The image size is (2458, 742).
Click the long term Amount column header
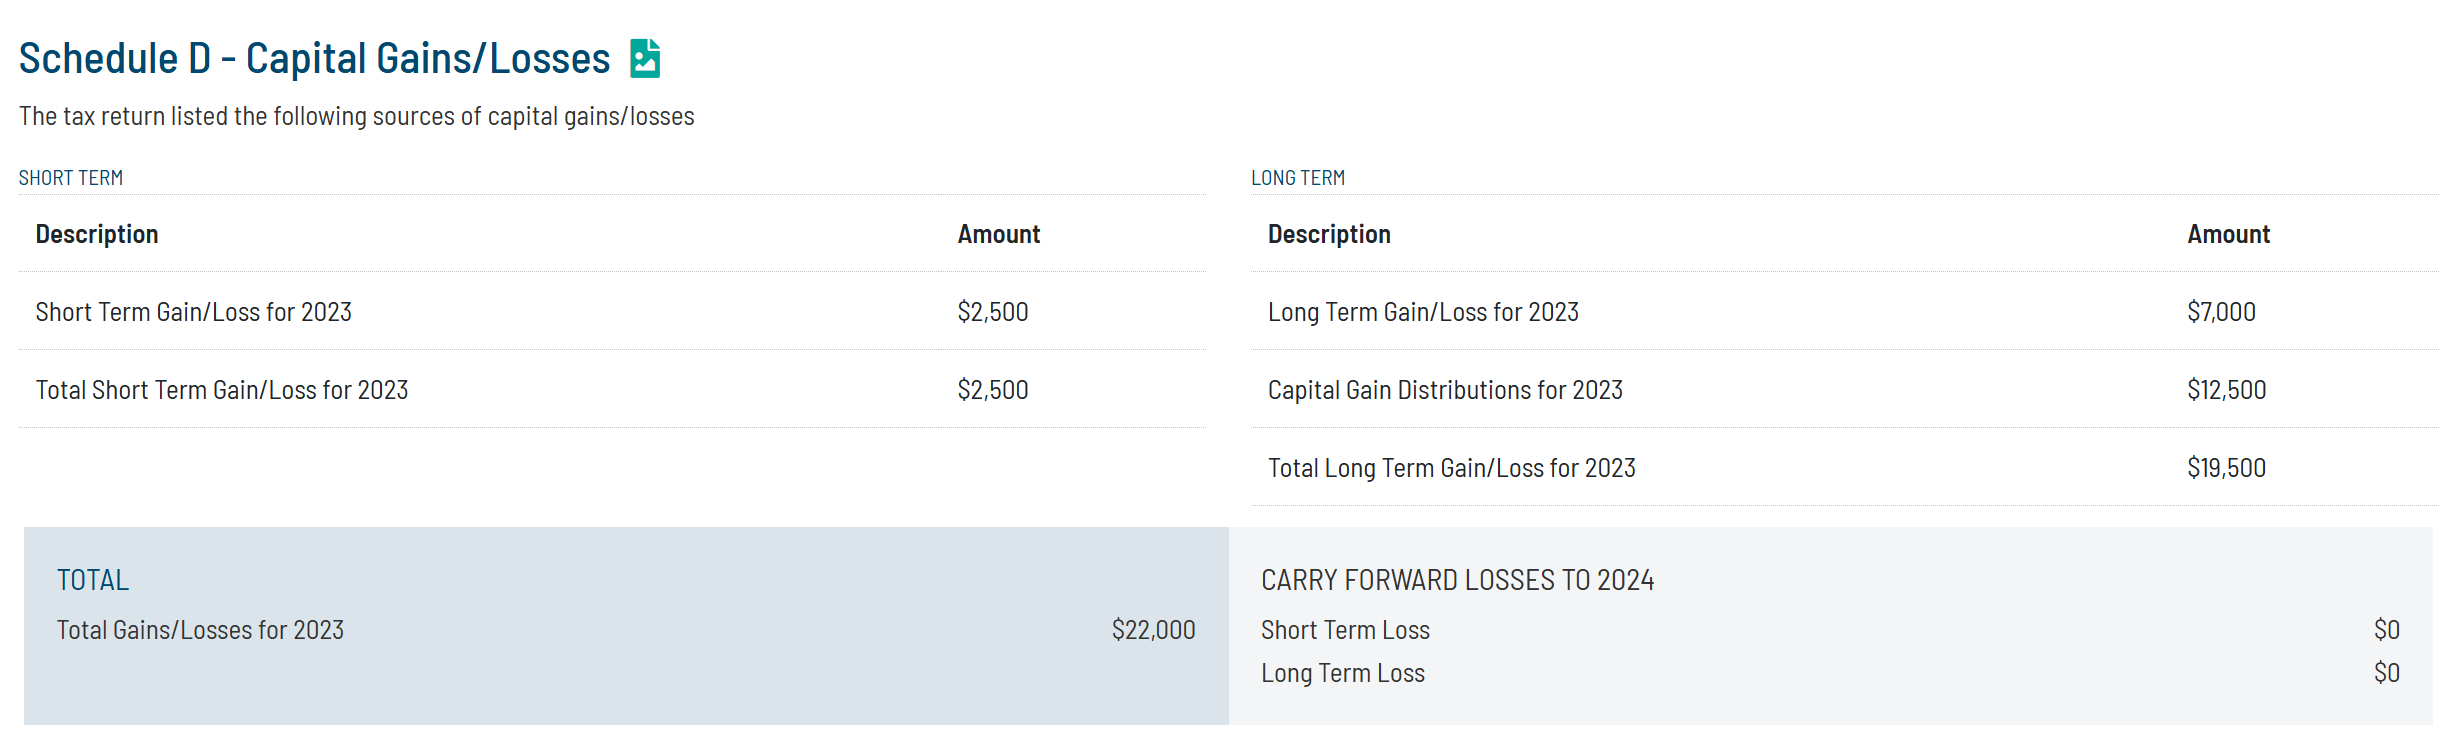pyautogui.click(x=2228, y=234)
